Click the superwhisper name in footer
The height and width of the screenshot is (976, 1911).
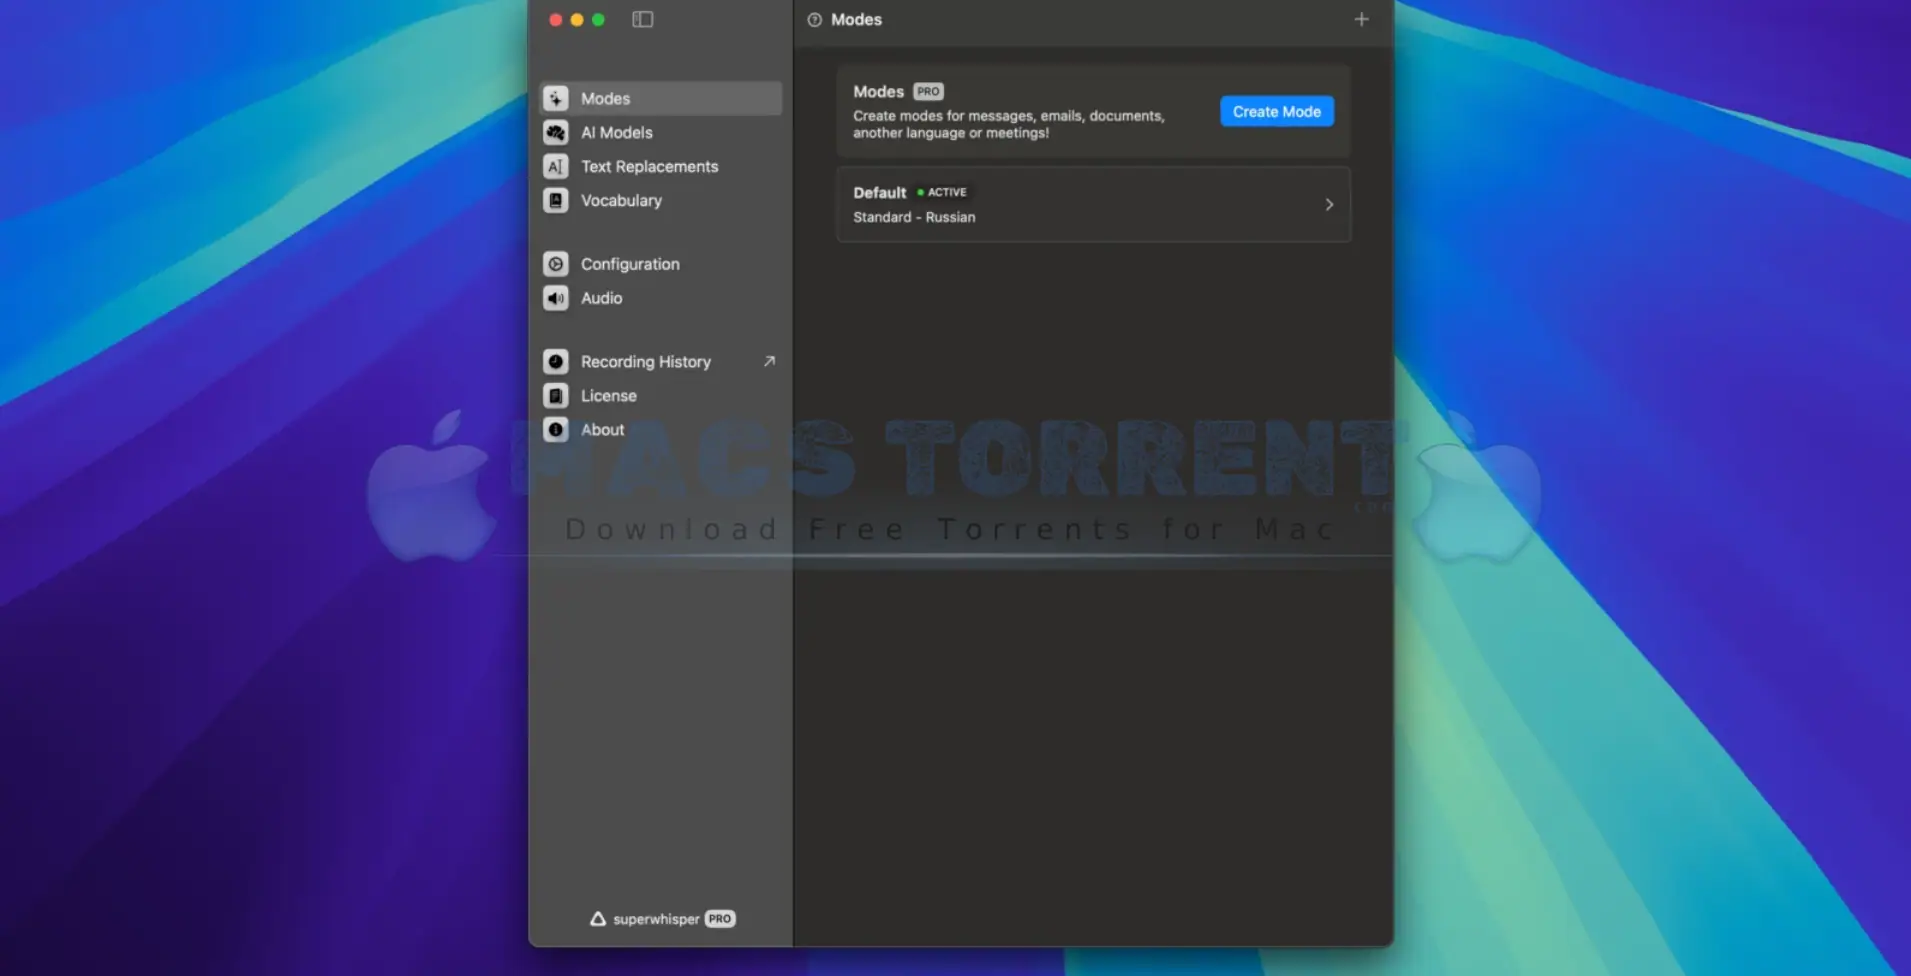coord(656,919)
